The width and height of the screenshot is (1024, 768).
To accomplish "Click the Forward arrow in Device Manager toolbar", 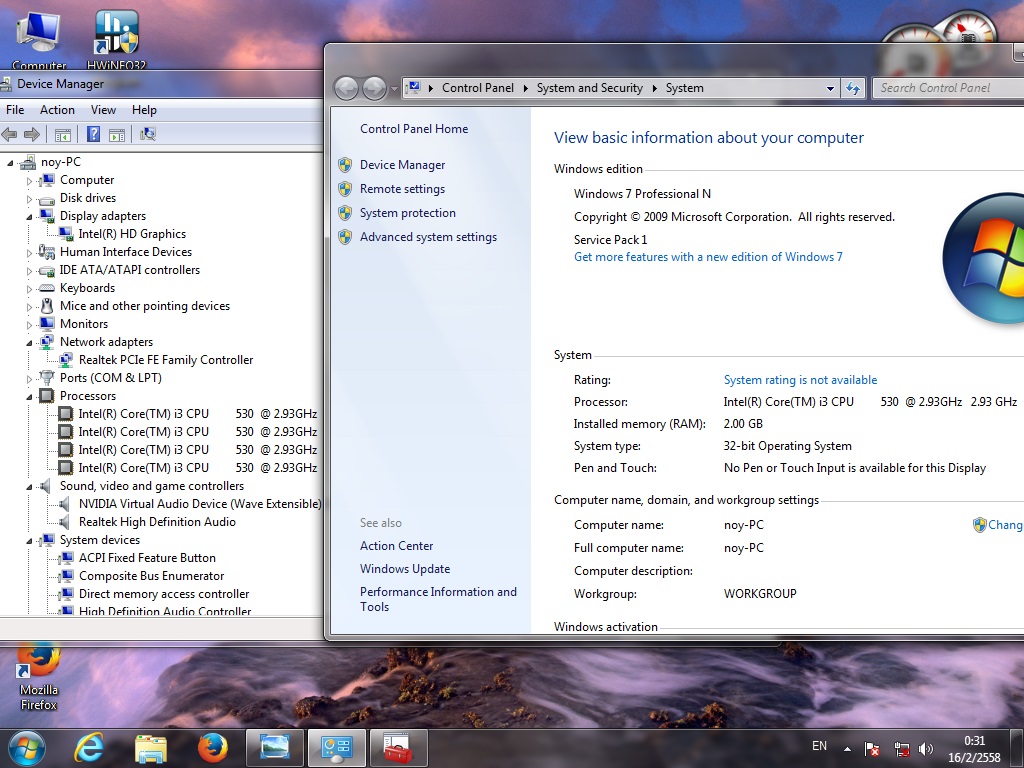I will (31, 135).
